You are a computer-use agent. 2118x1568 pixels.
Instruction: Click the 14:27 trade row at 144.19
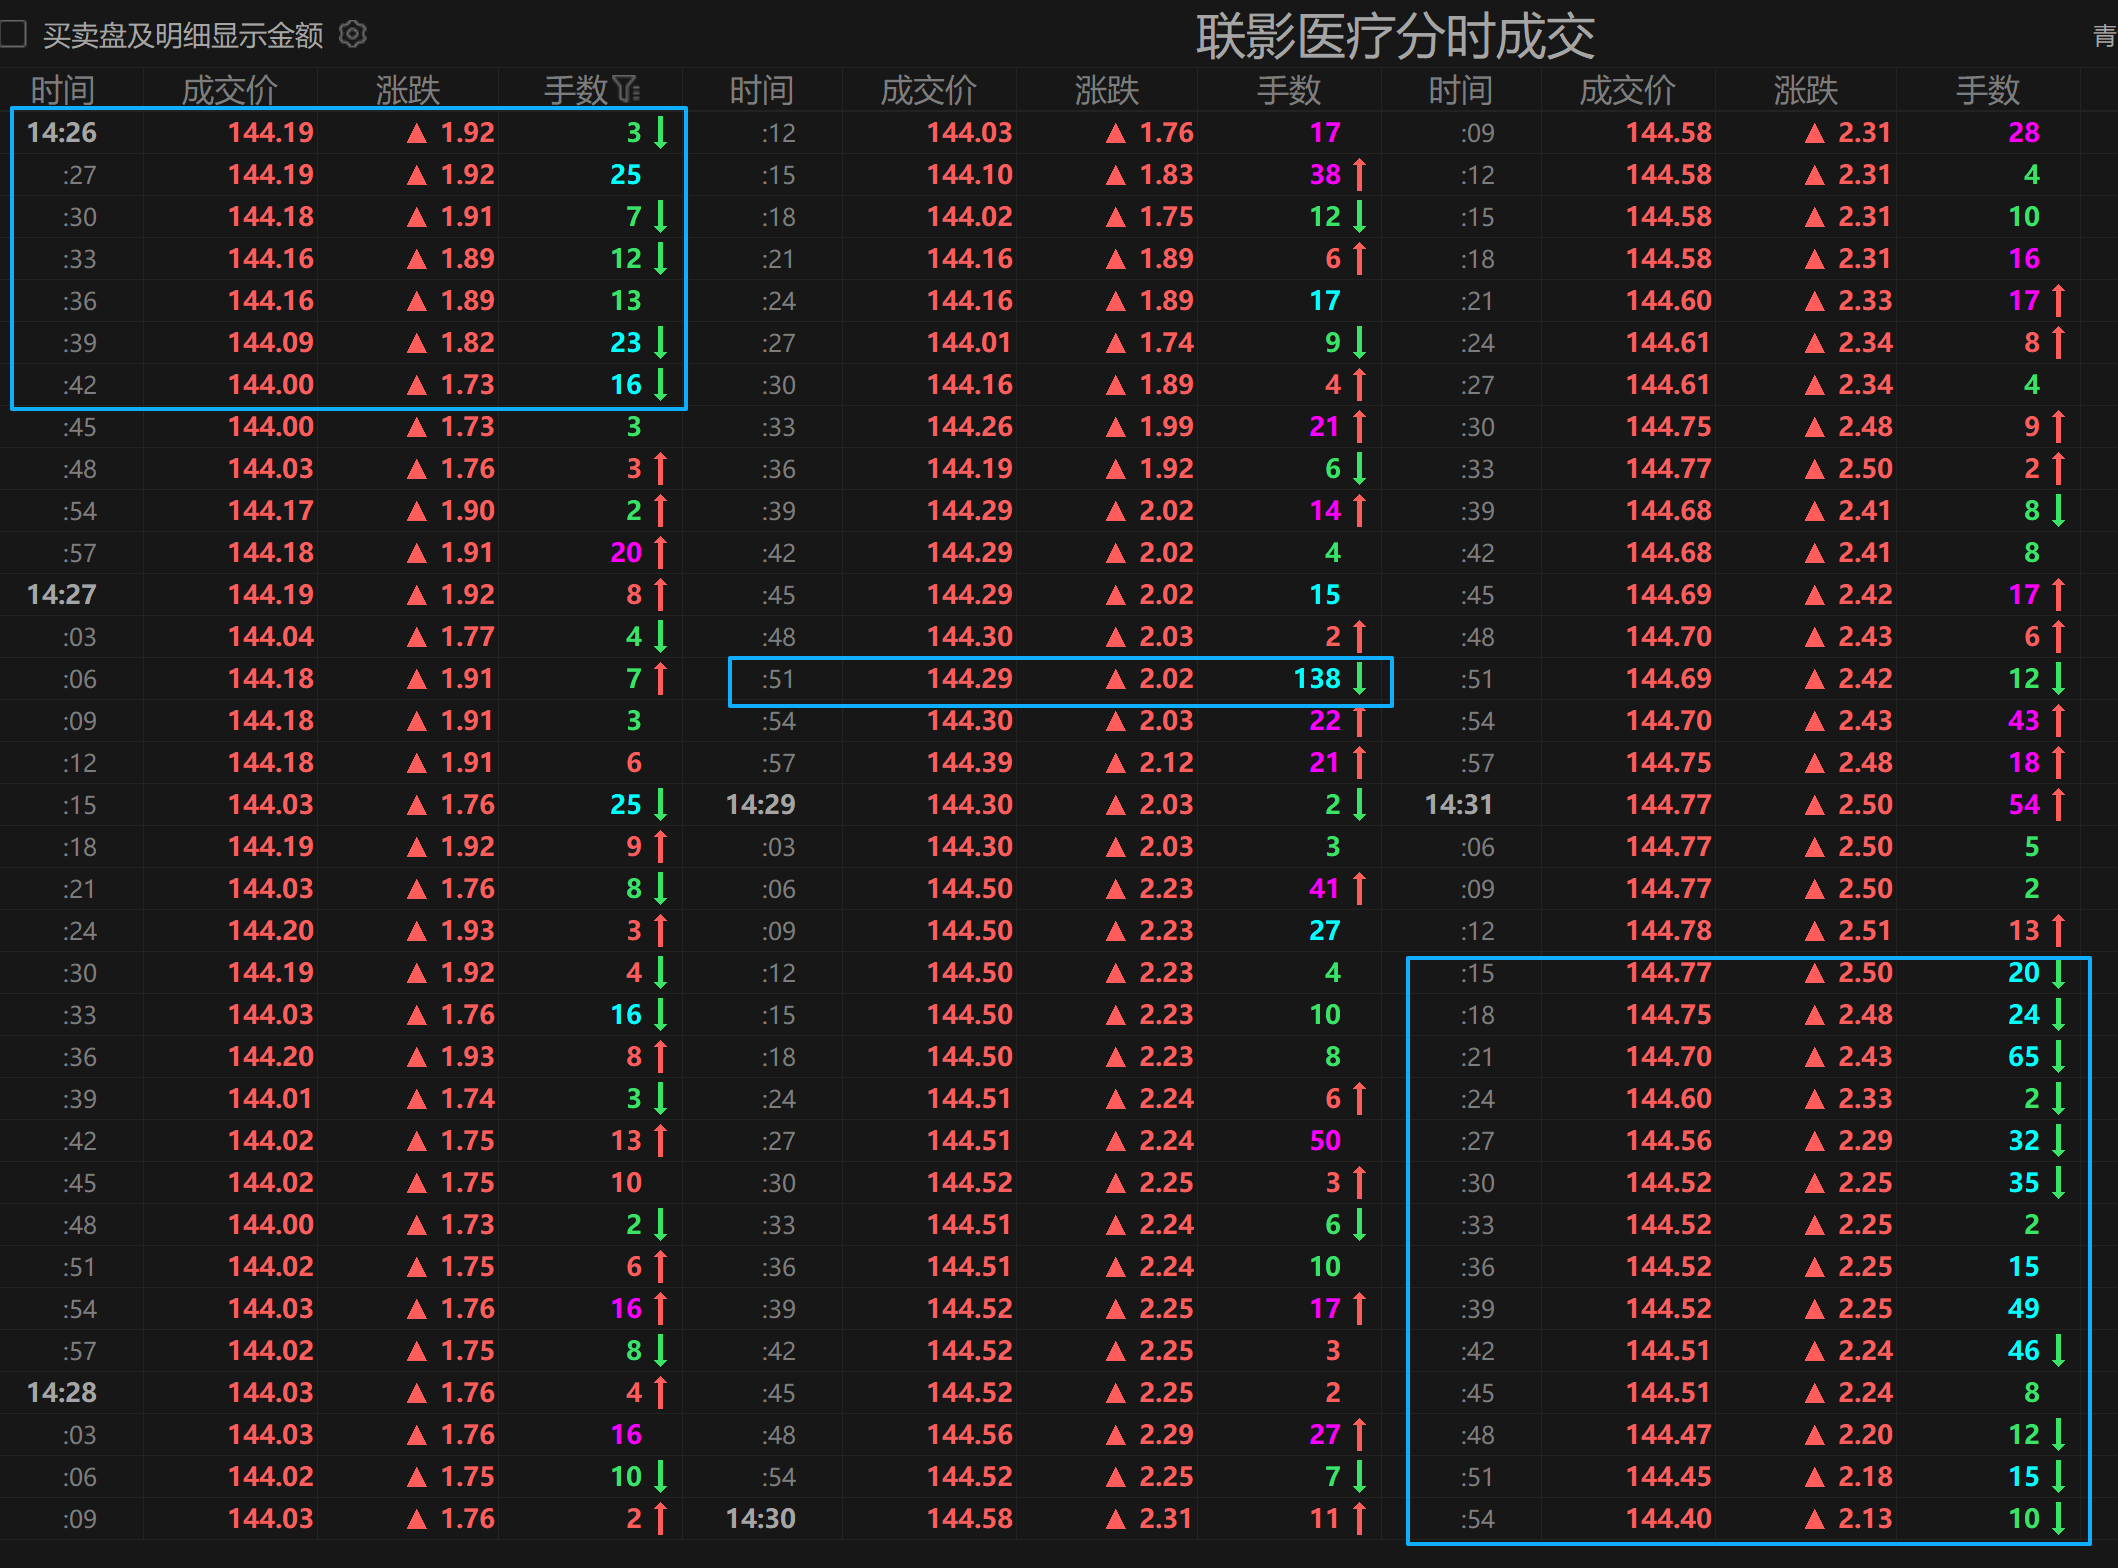(x=270, y=595)
